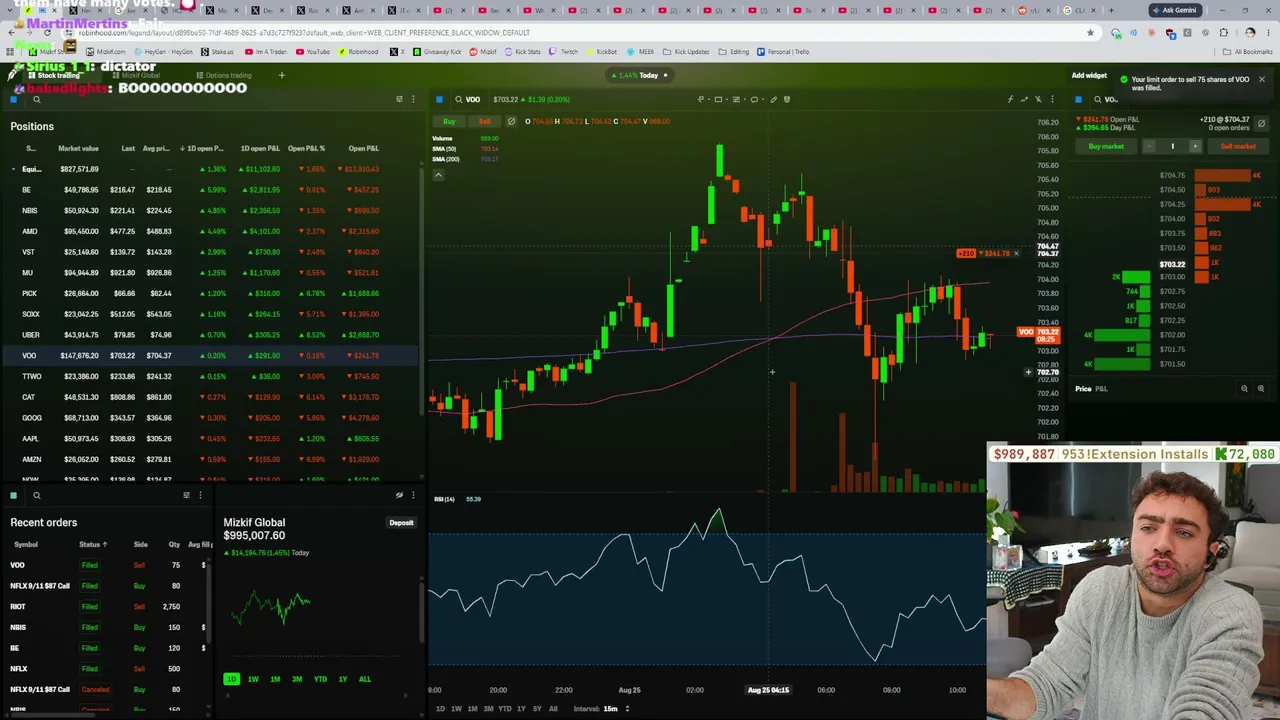This screenshot has height=720, width=1280.
Task: Select the ellipse annotation tool on chart
Action: coord(754,99)
